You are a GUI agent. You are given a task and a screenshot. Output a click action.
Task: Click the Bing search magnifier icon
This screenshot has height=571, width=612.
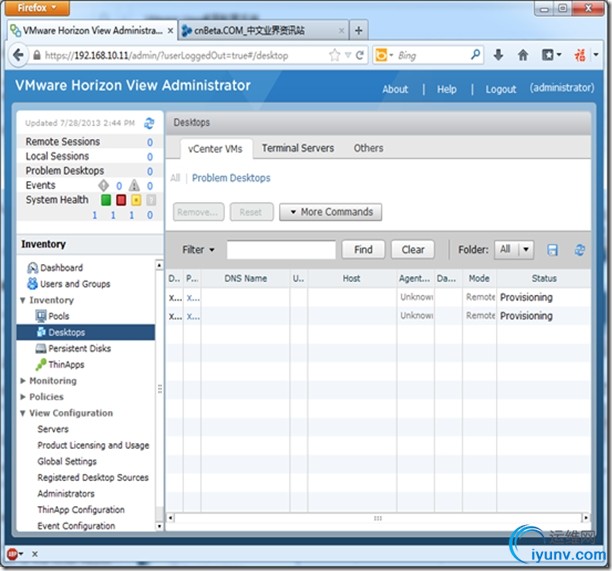475,55
